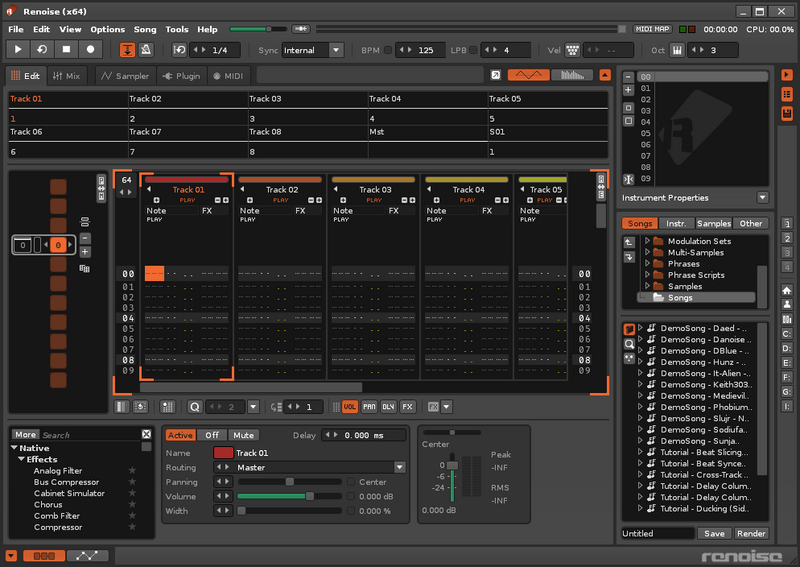Expand the Phrase Scripts folder
The height and width of the screenshot is (567, 800).
coord(647,275)
